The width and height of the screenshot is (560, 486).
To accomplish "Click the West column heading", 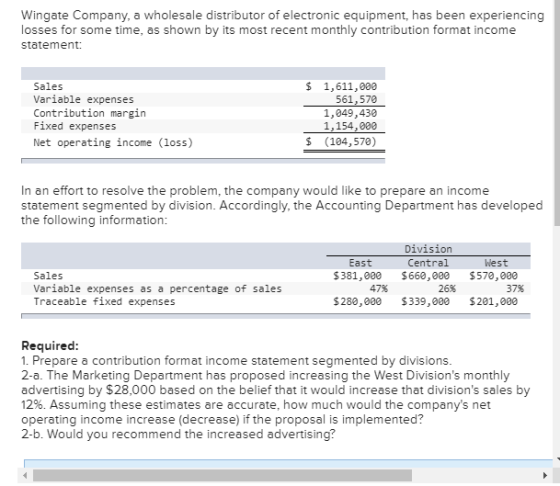I will (x=496, y=263).
